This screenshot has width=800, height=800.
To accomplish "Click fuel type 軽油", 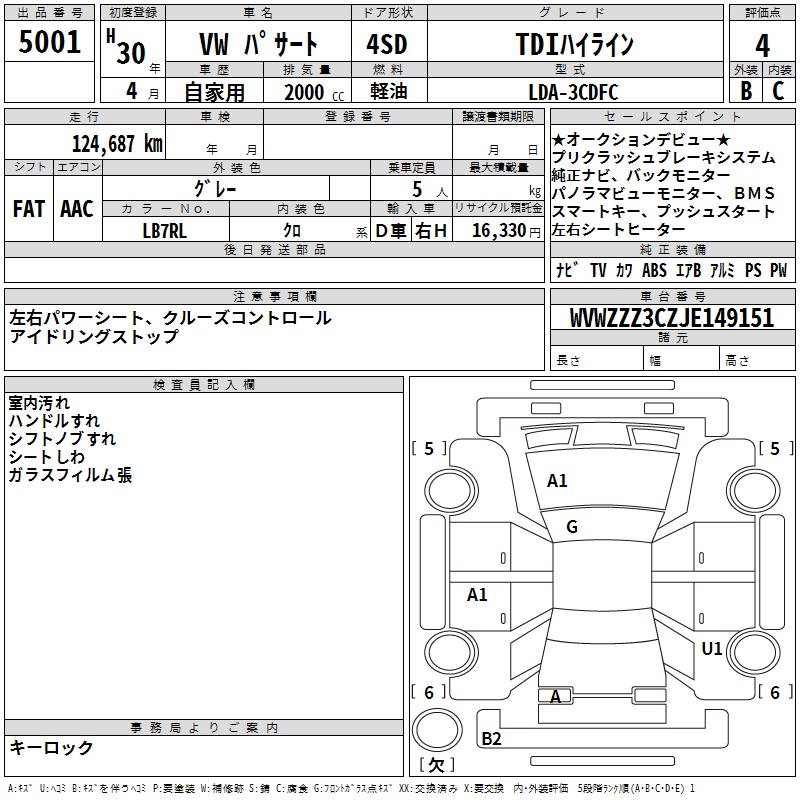I will click(x=389, y=91).
